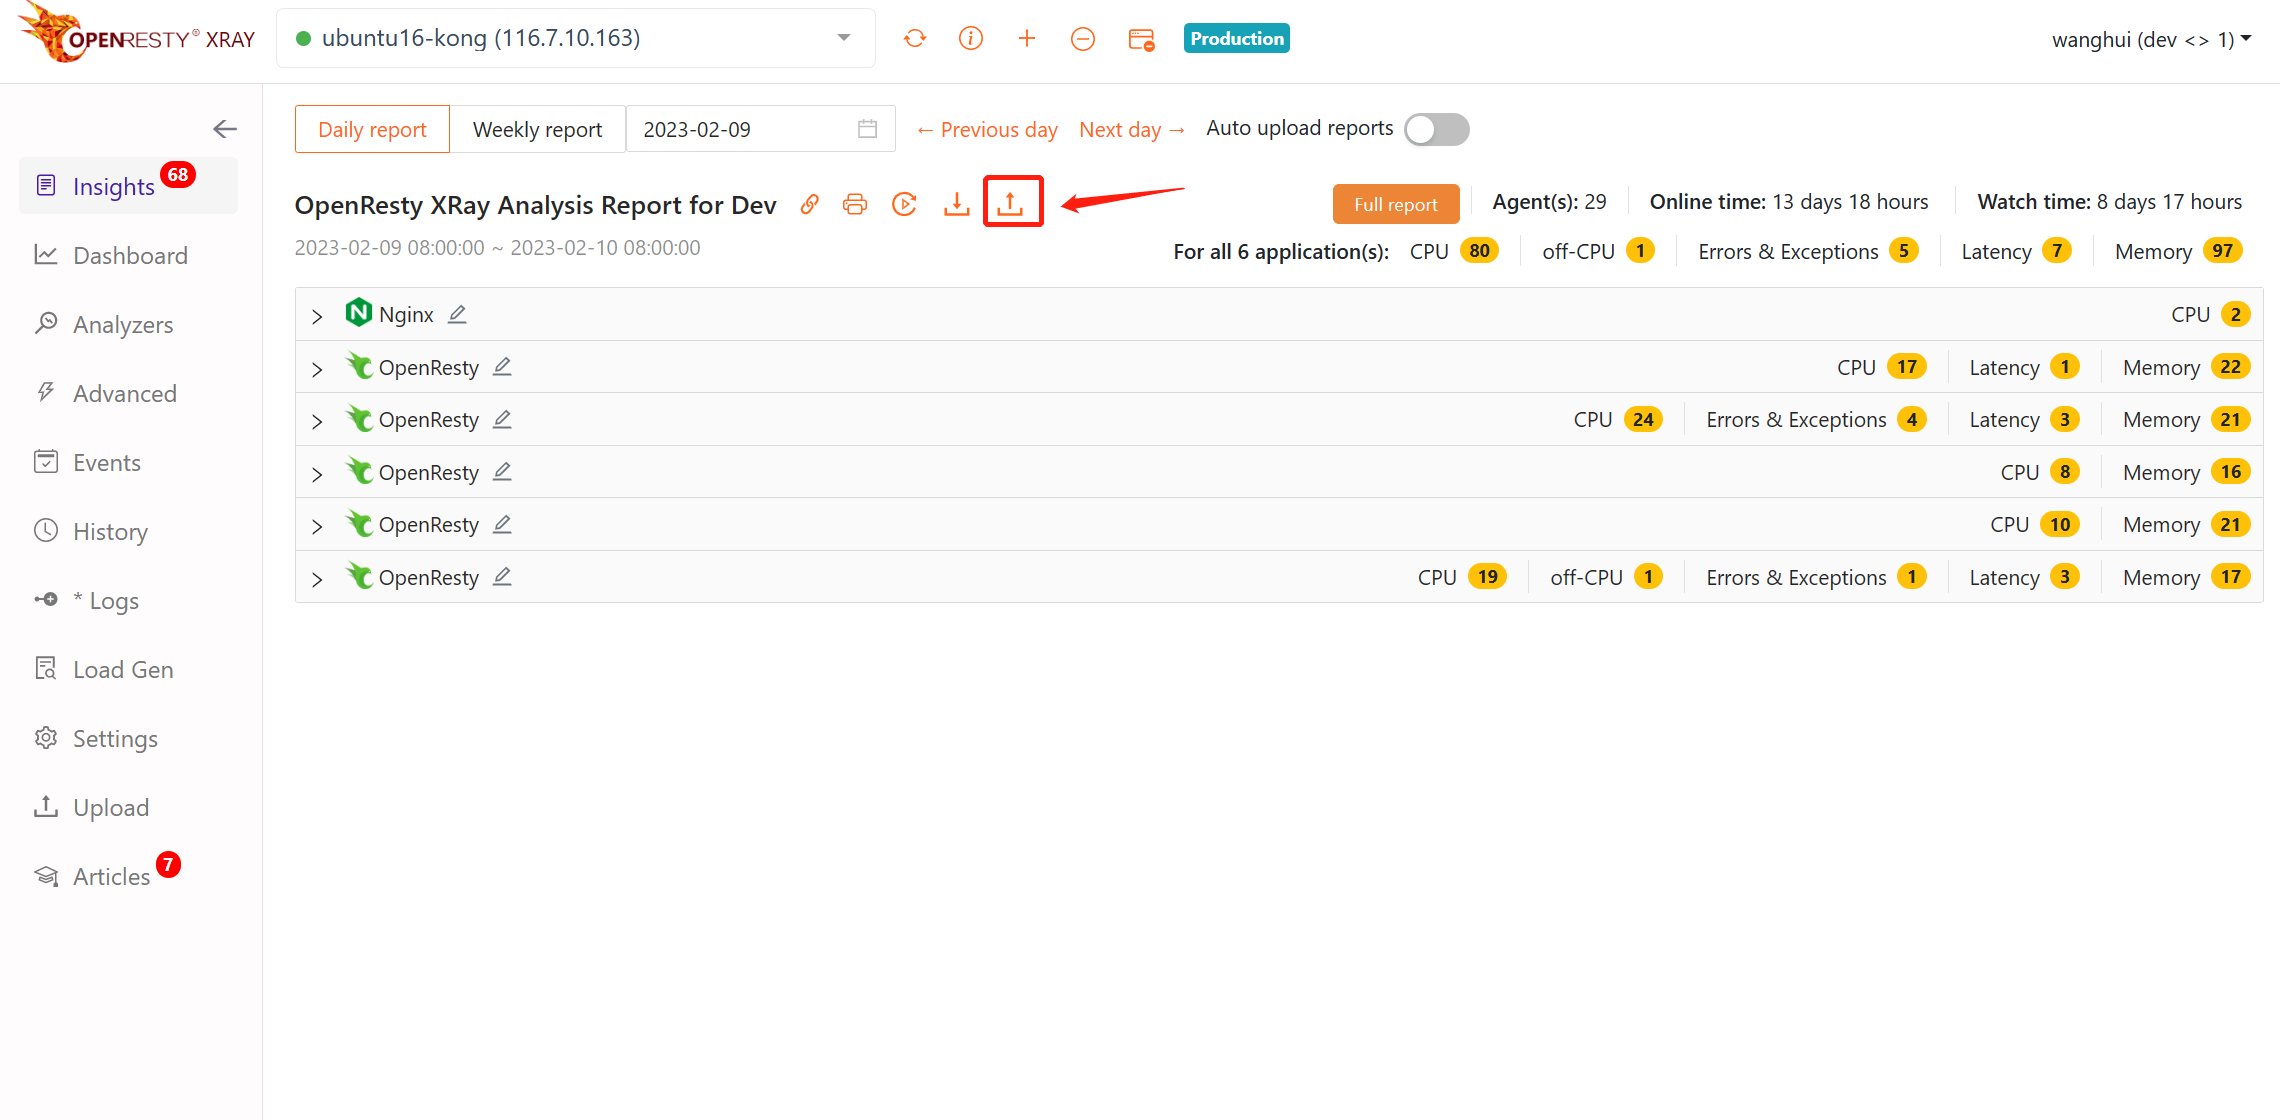Viewport: 2280px width, 1120px height.
Task: Open Logs in the sidebar
Action: 129,600
